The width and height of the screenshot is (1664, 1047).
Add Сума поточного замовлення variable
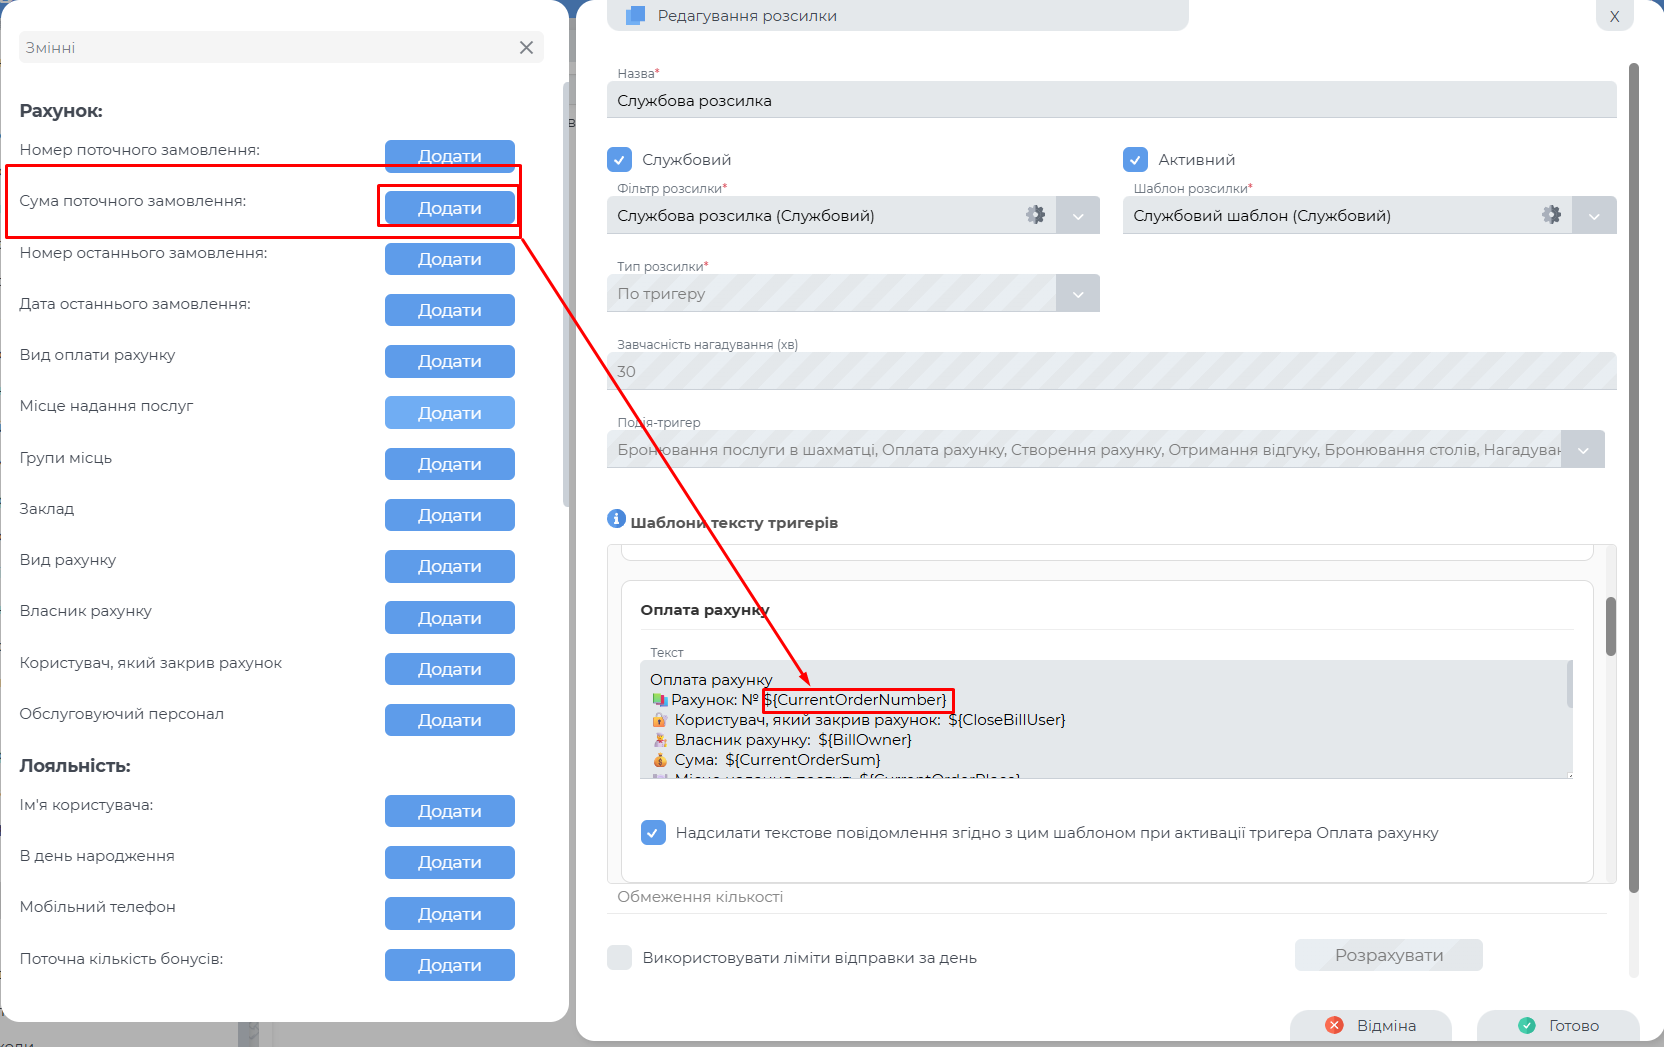click(449, 208)
